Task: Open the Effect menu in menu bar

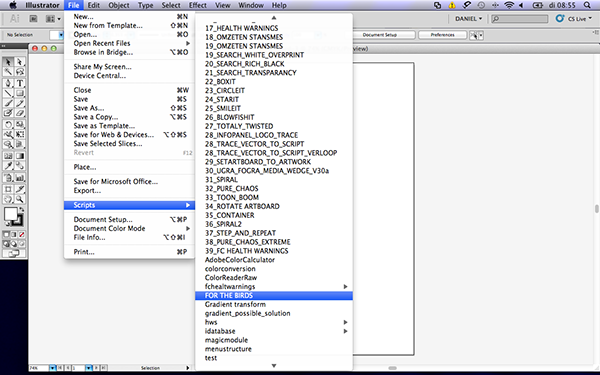Action: (x=197, y=5)
